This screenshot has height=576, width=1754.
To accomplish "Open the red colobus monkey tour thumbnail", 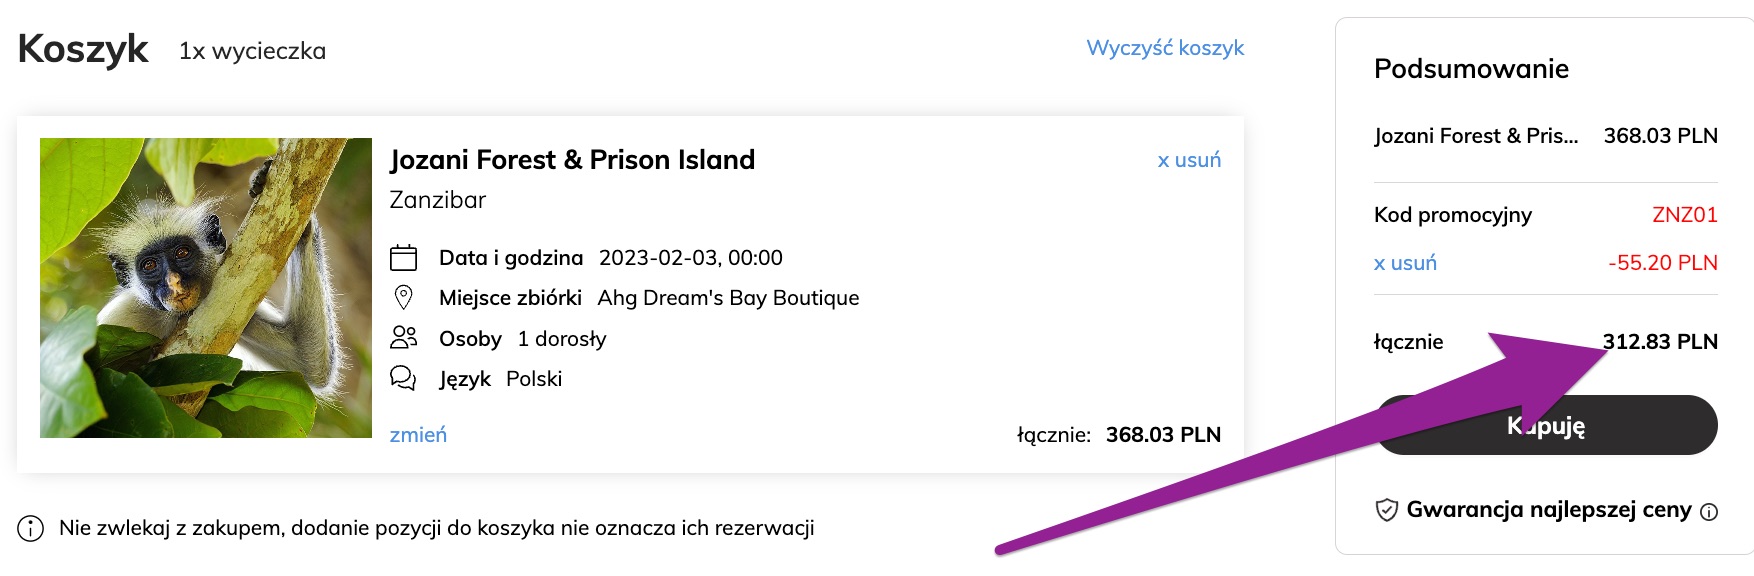I will pos(206,288).
